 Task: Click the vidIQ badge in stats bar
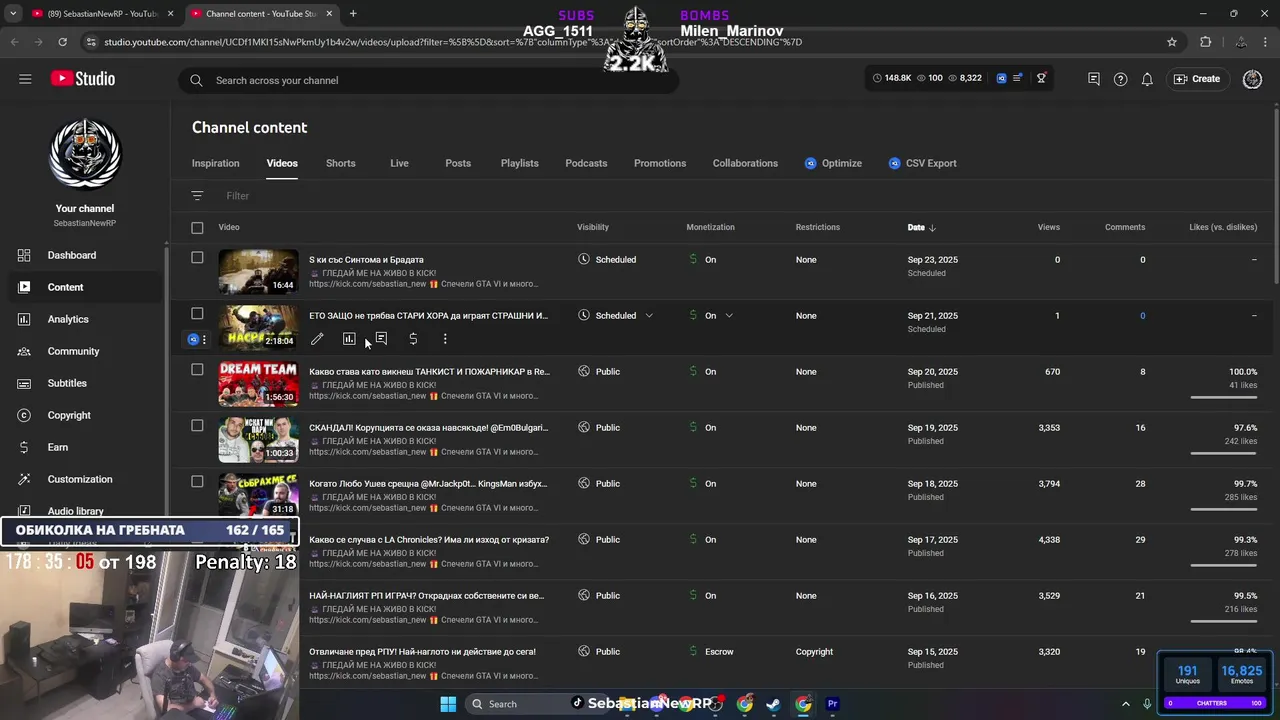(x=1001, y=78)
